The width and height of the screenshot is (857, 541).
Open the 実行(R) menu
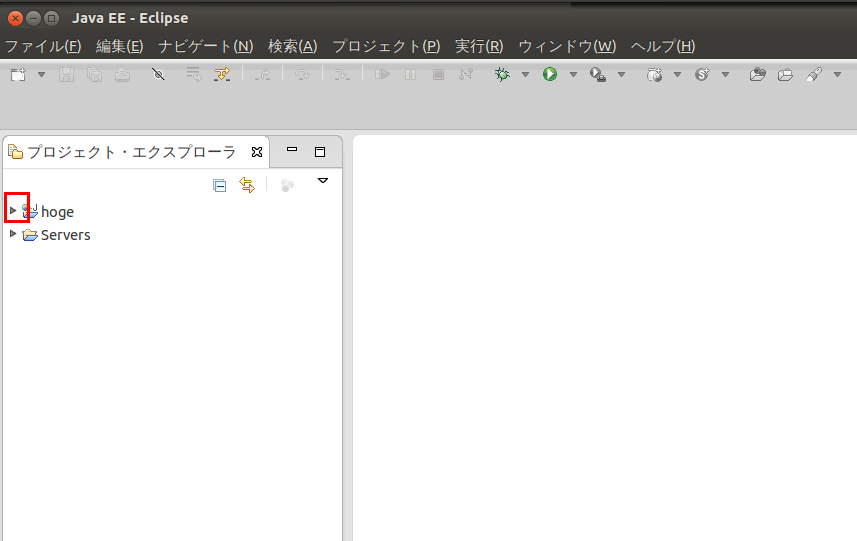click(x=479, y=46)
